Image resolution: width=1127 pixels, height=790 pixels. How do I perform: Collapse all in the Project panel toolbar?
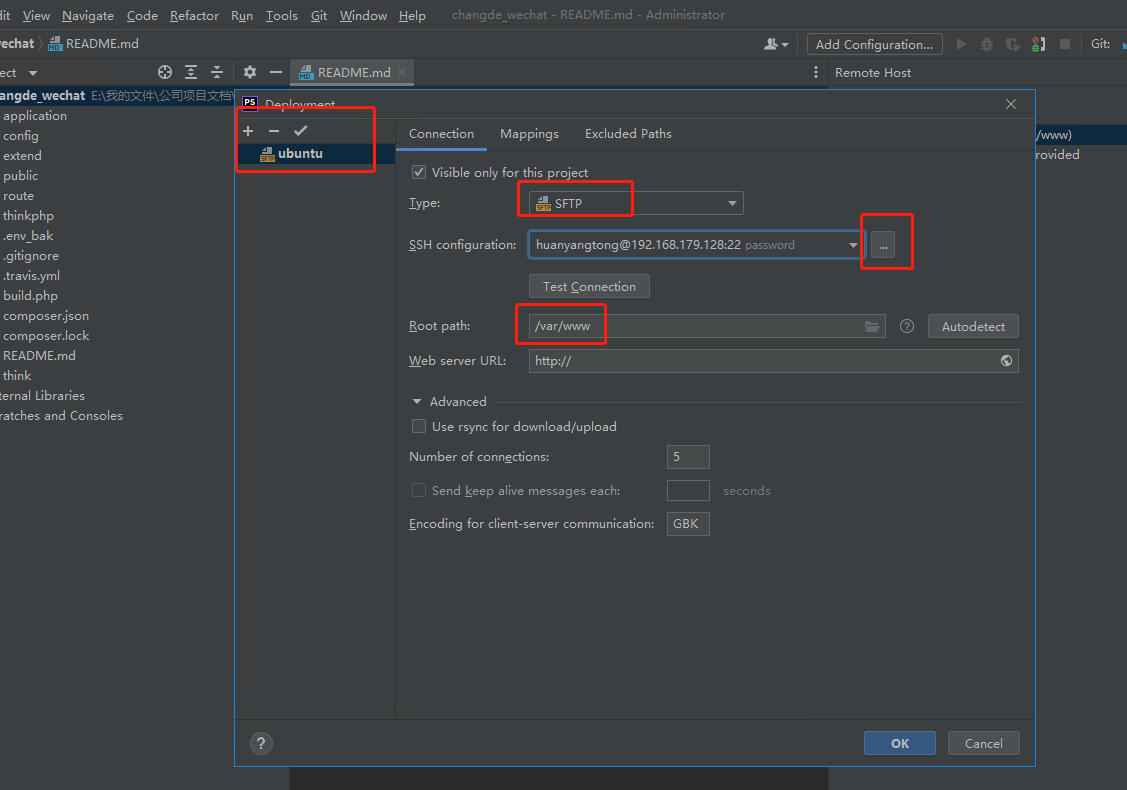click(x=216, y=72)
